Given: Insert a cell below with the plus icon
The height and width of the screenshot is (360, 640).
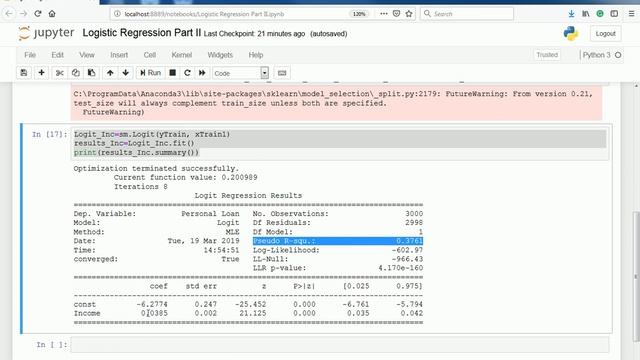Looking at the screenshot, I should pos(41,73).
